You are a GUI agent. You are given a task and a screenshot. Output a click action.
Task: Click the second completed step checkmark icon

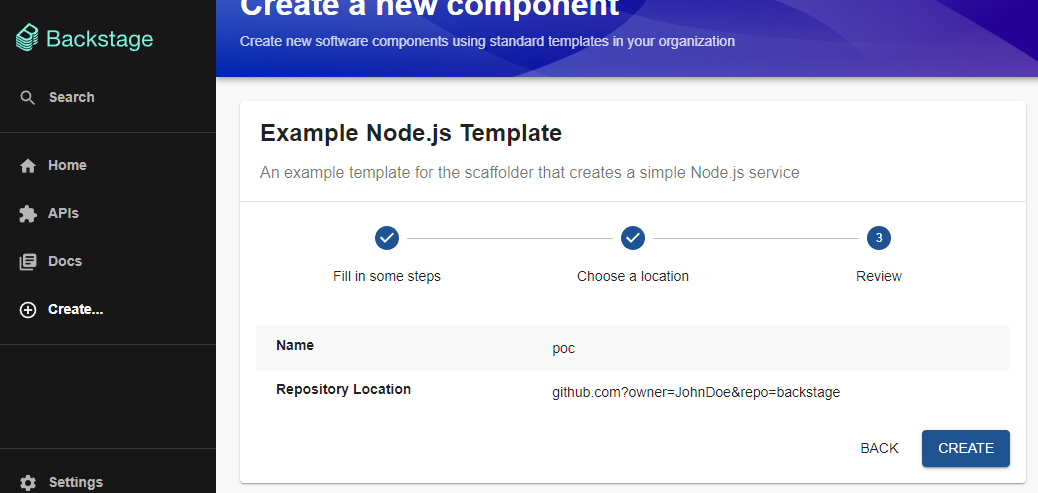pos(633,238)
